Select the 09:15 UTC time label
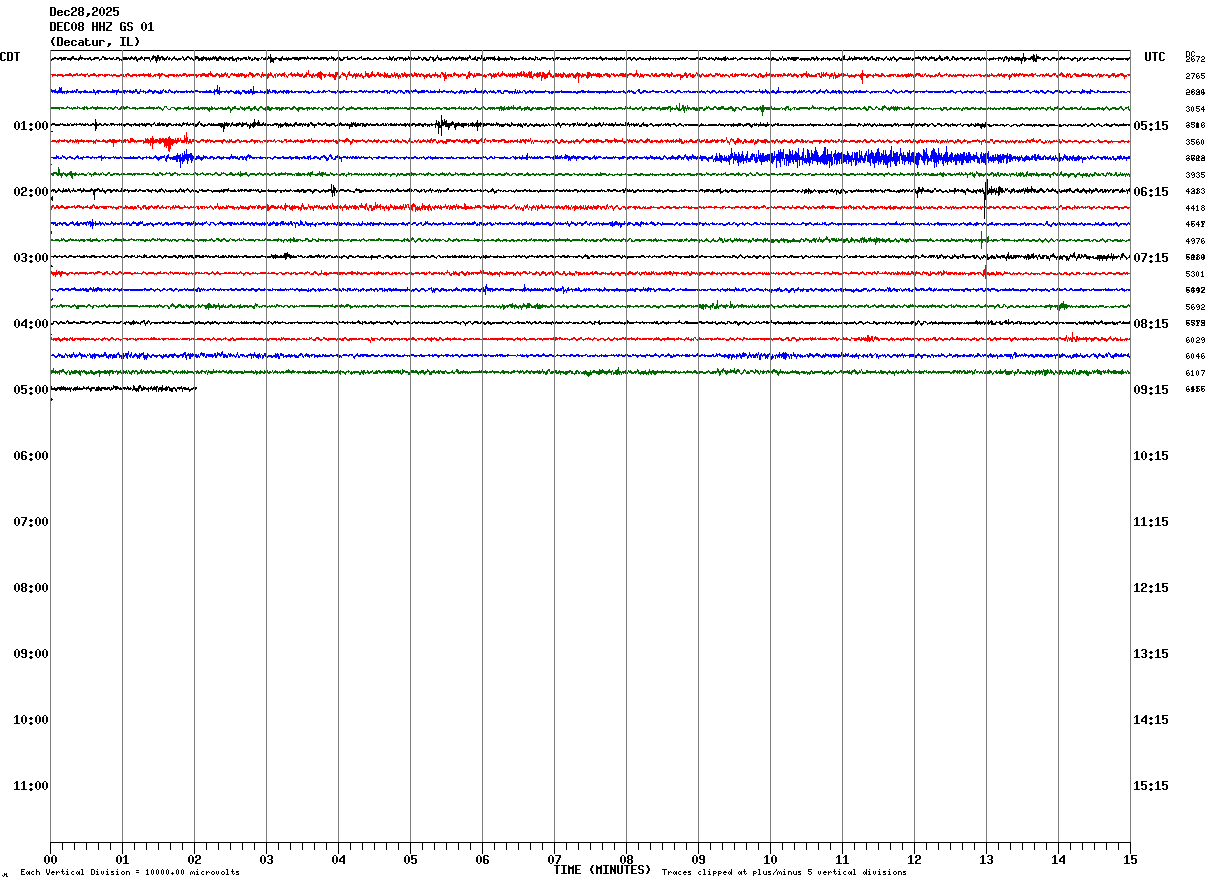This screenshot has width=1210, height=886. point(1151,390)
